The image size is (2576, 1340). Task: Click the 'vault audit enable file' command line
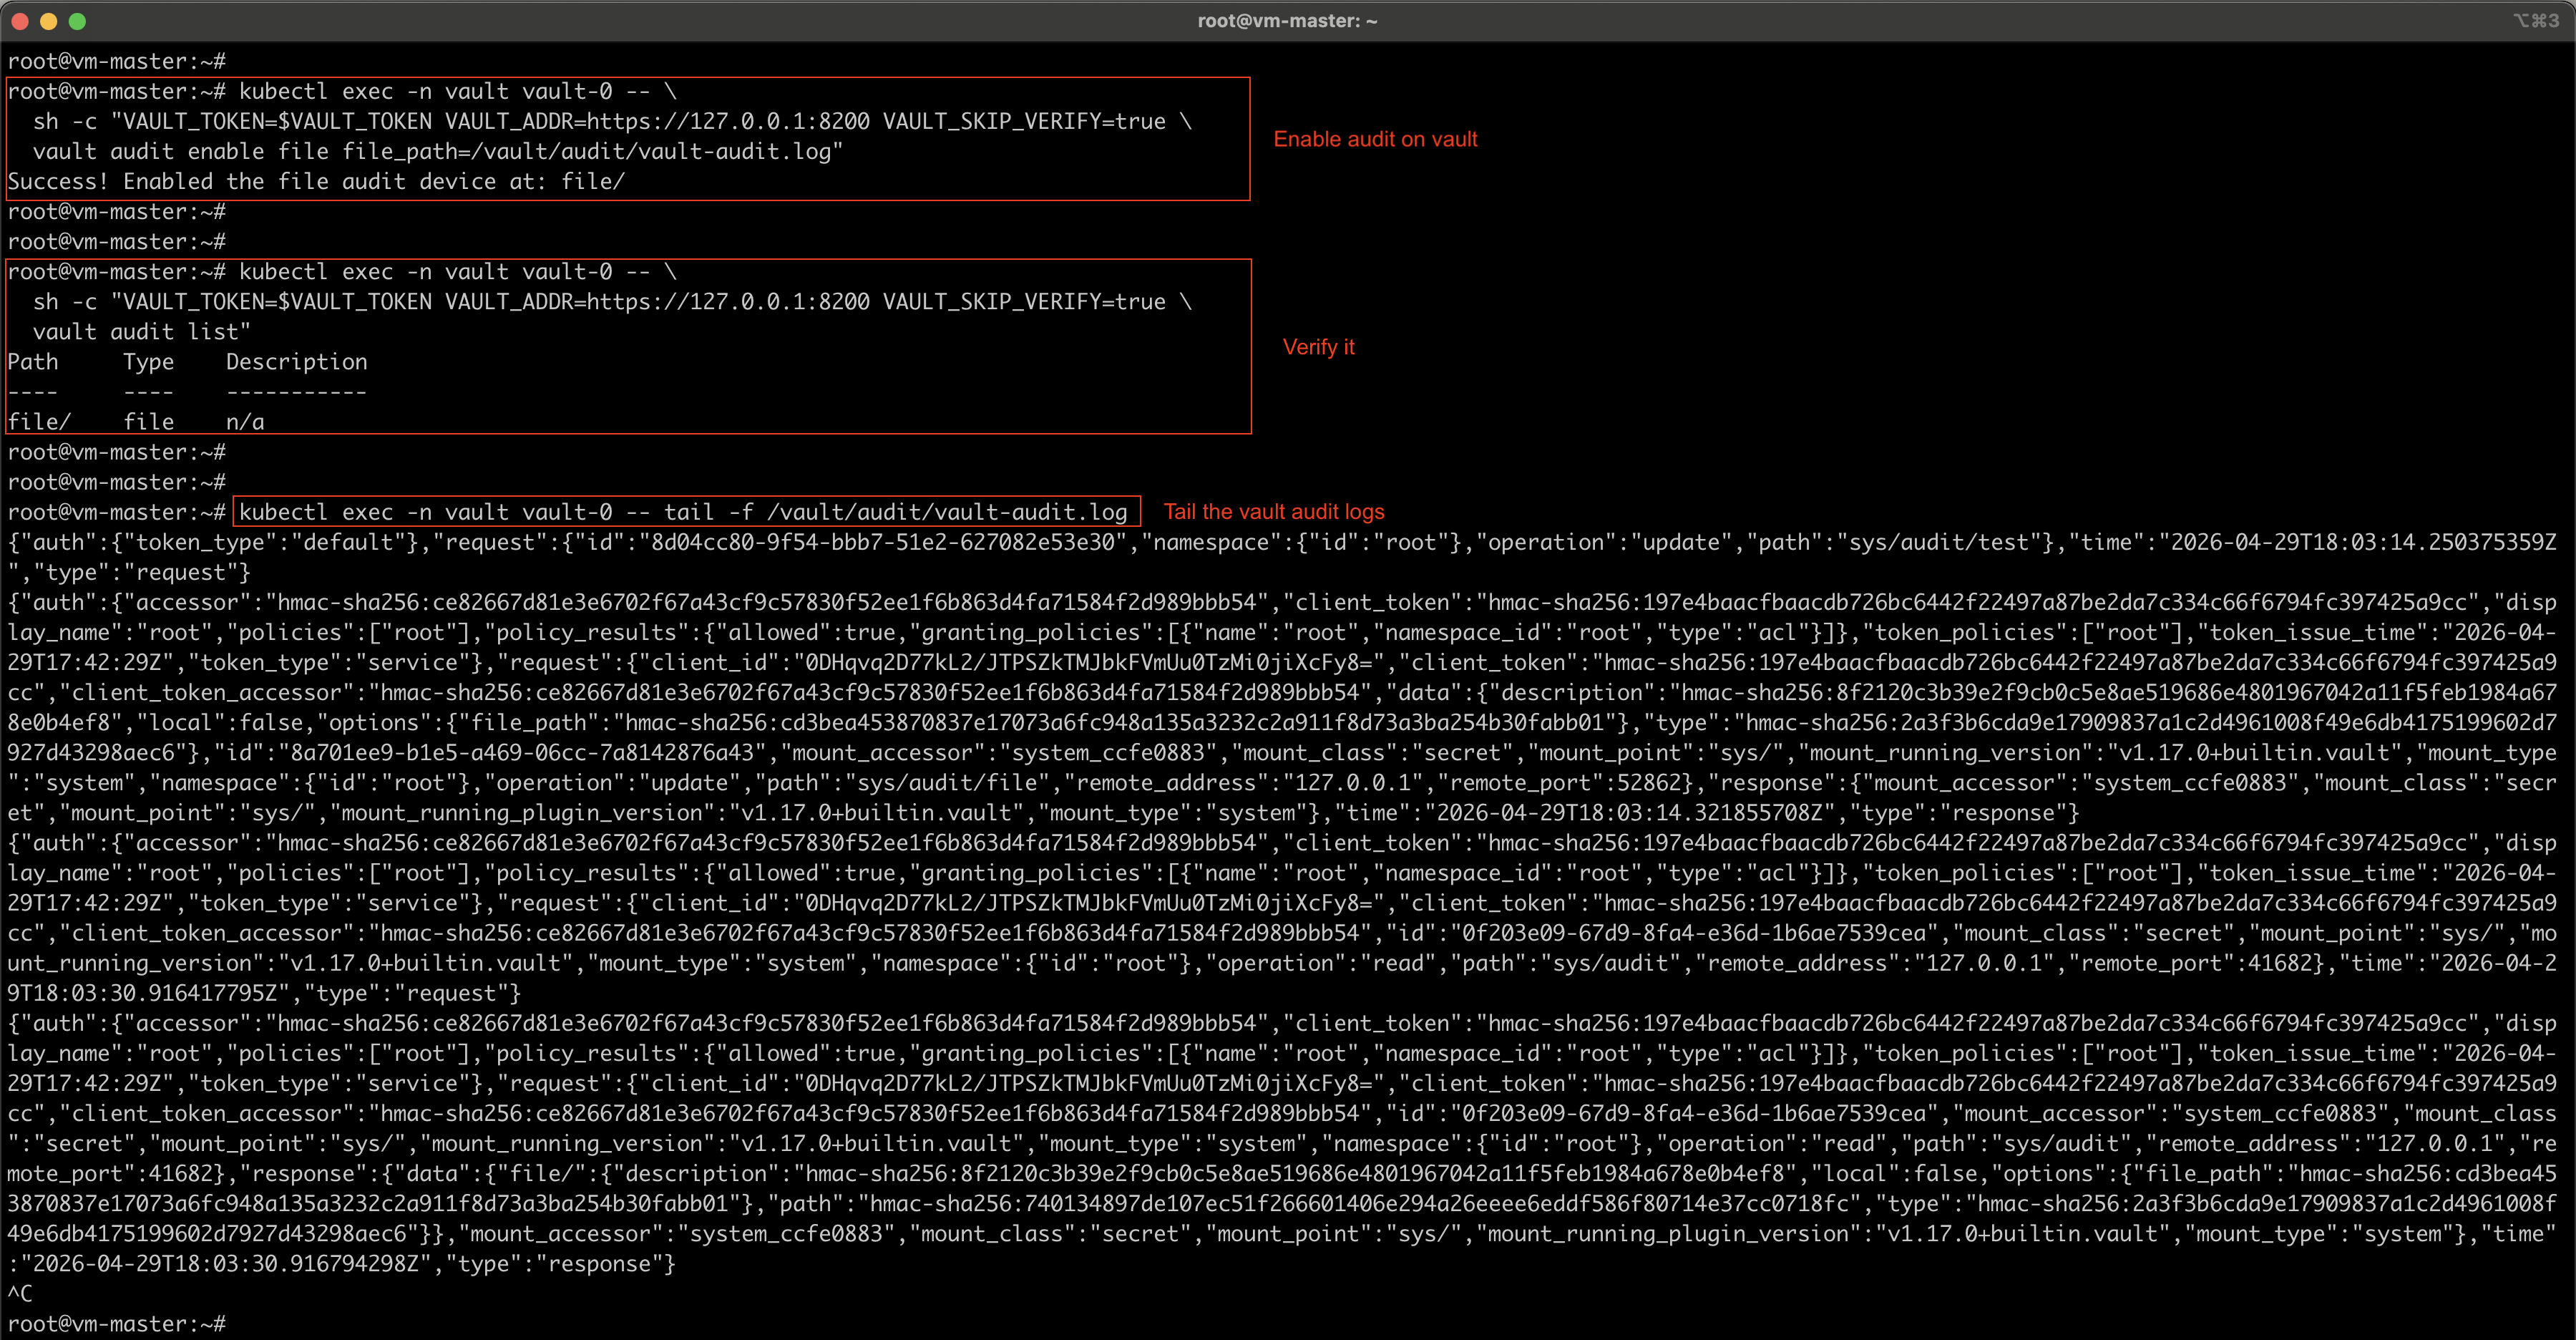coord(437,152)
